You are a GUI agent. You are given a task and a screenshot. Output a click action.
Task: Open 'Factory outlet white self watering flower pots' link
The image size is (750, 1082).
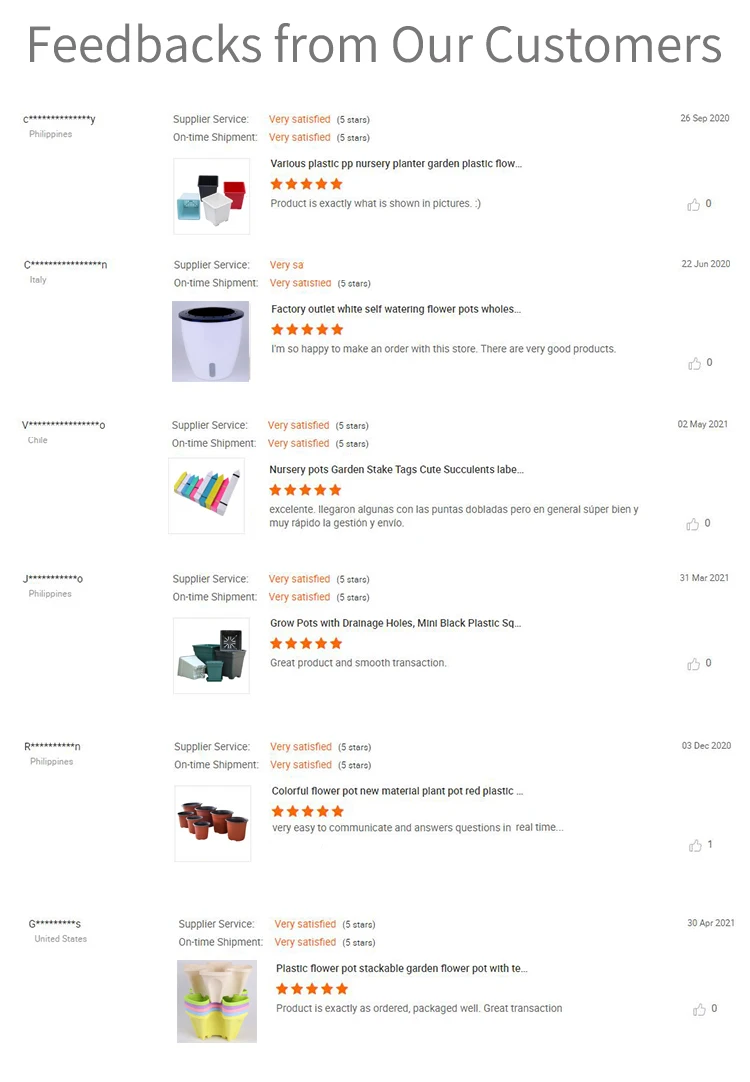tap(396, 309)
